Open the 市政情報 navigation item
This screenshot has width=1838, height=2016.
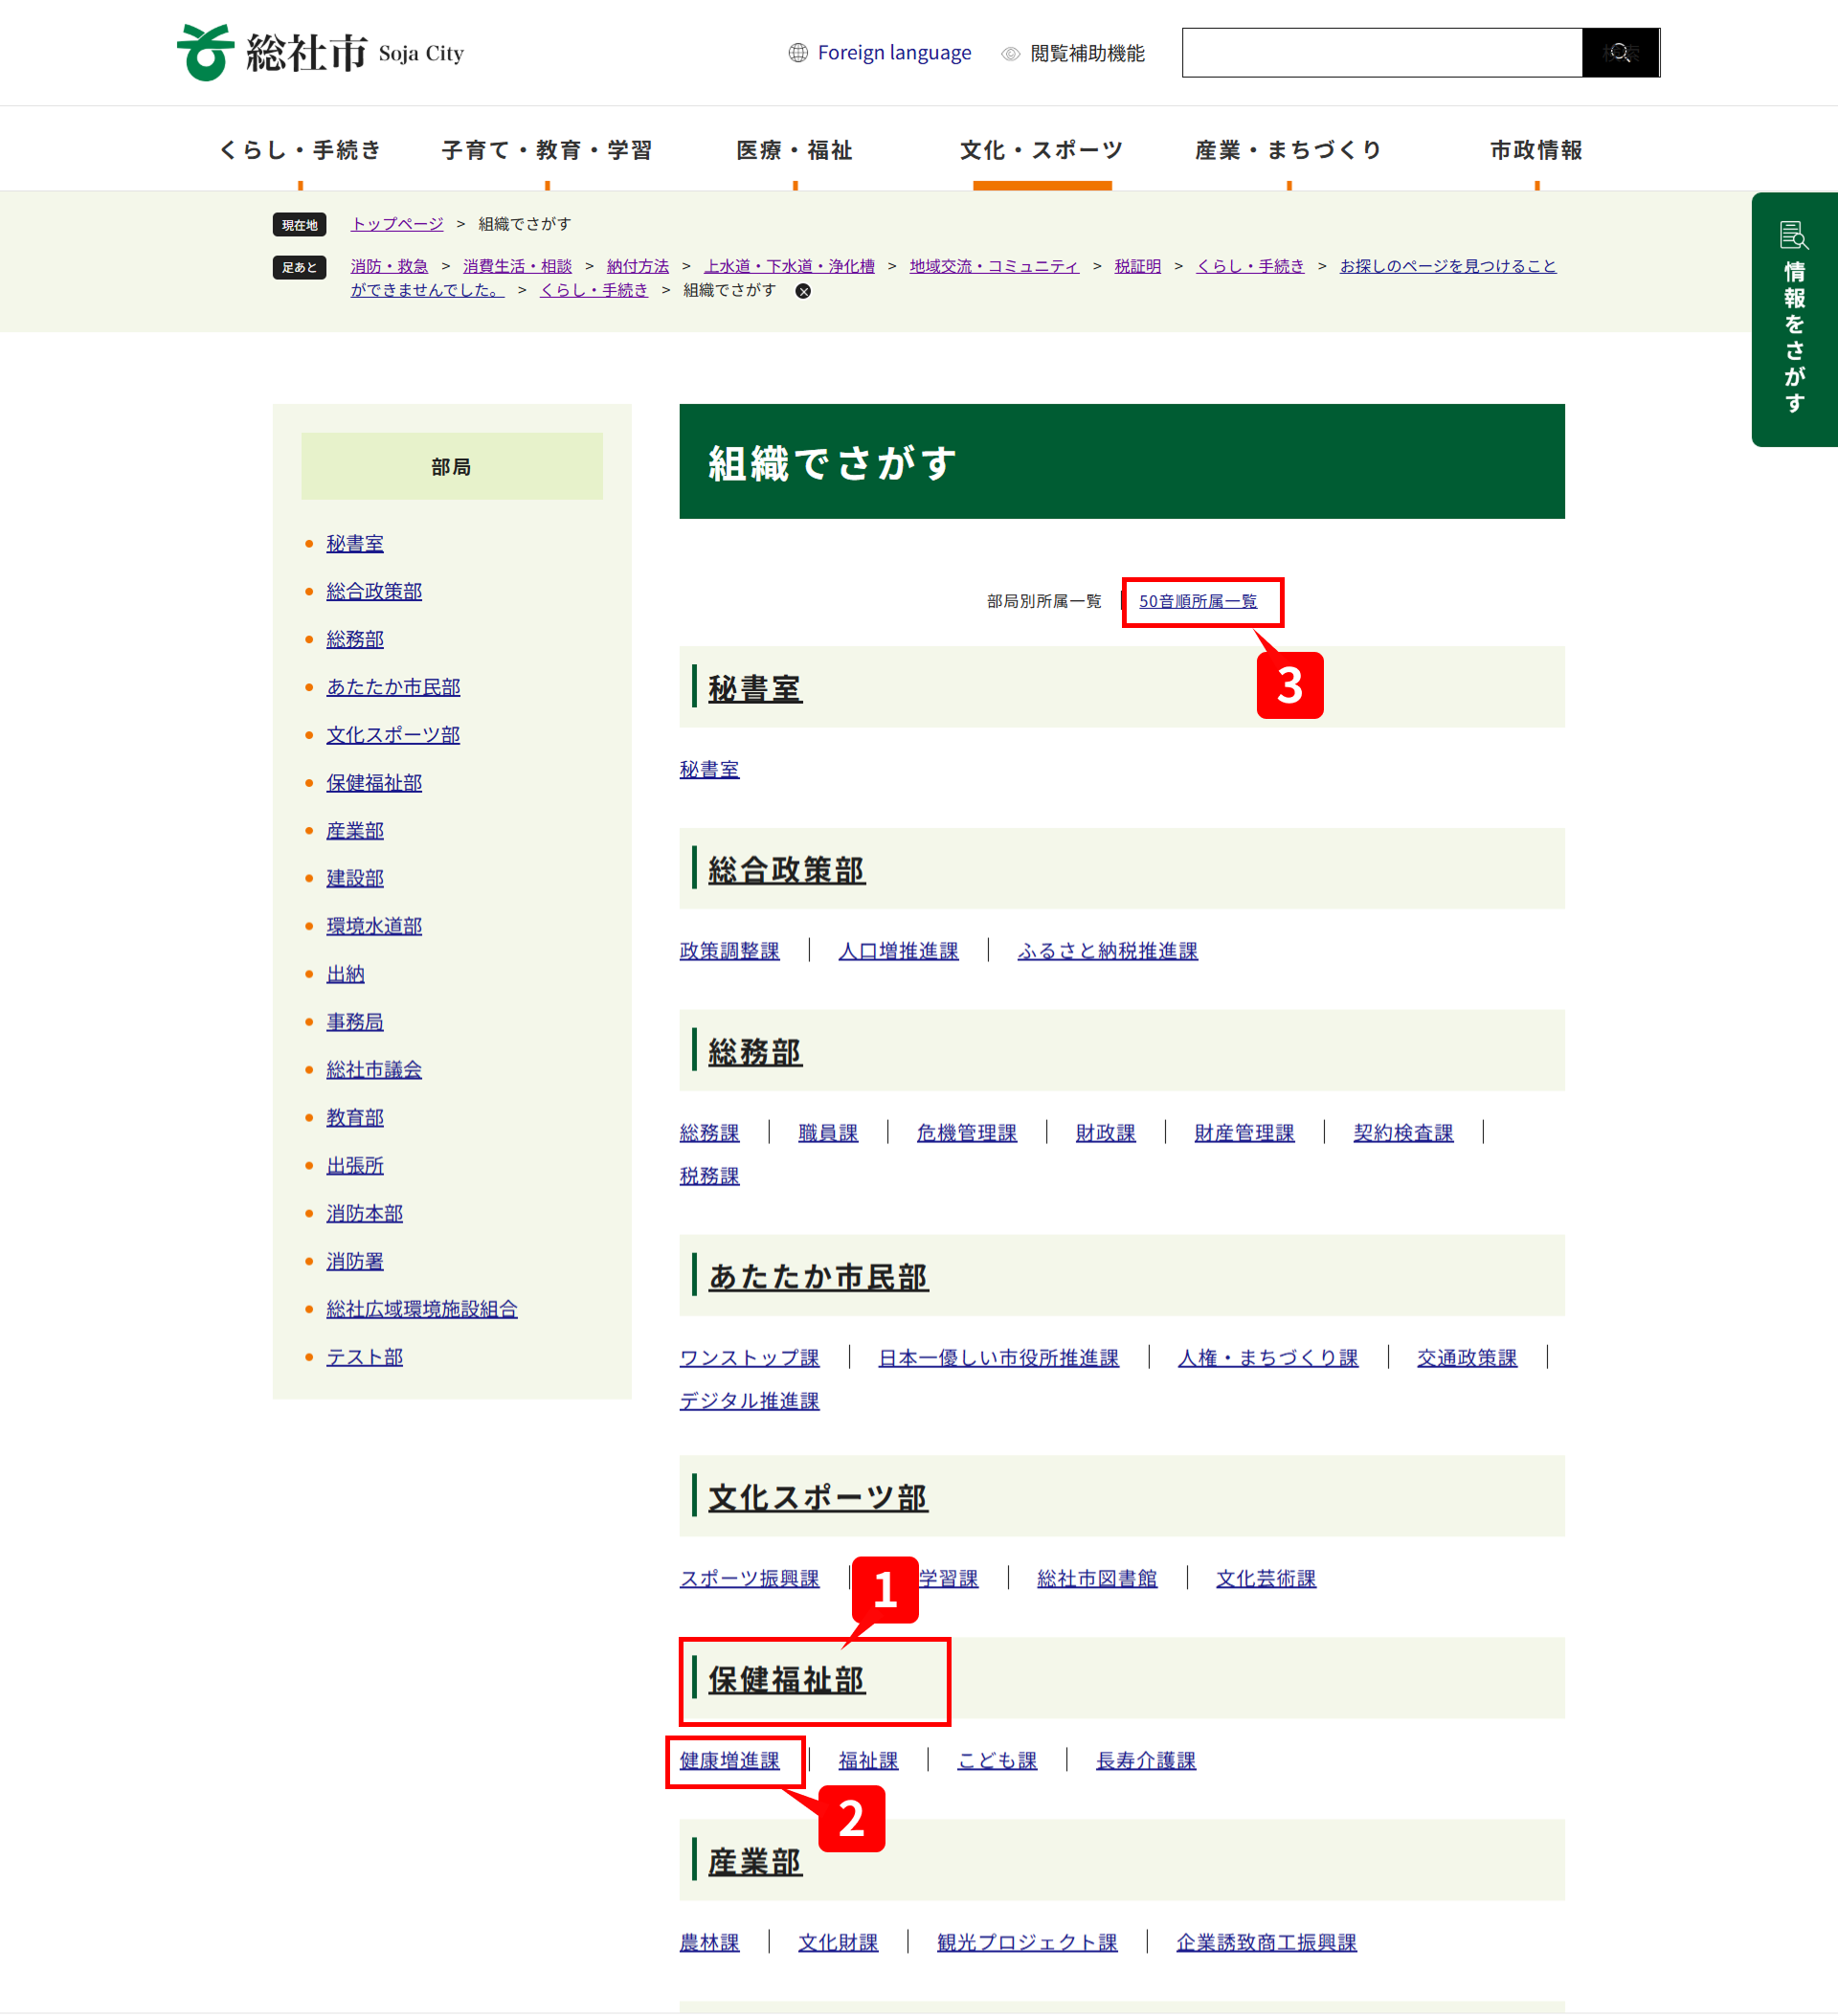pos(1536,150)
